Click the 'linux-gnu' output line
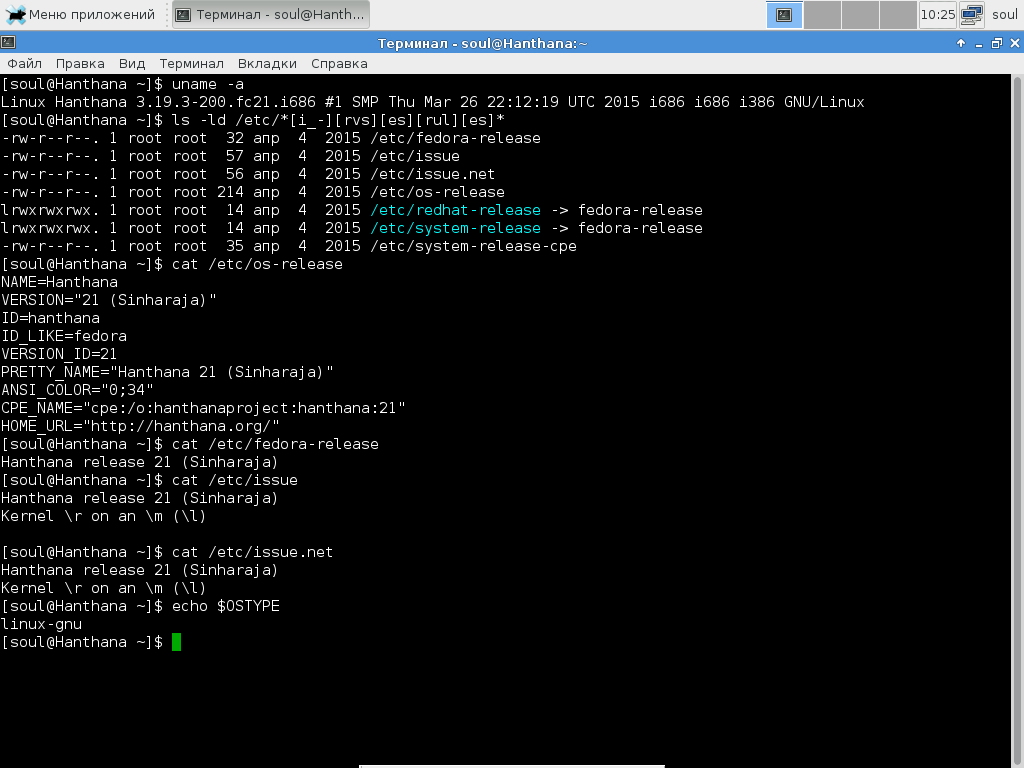Viewport: 1024px width, 768px height. pyautogui.click(x=41, y=624)
